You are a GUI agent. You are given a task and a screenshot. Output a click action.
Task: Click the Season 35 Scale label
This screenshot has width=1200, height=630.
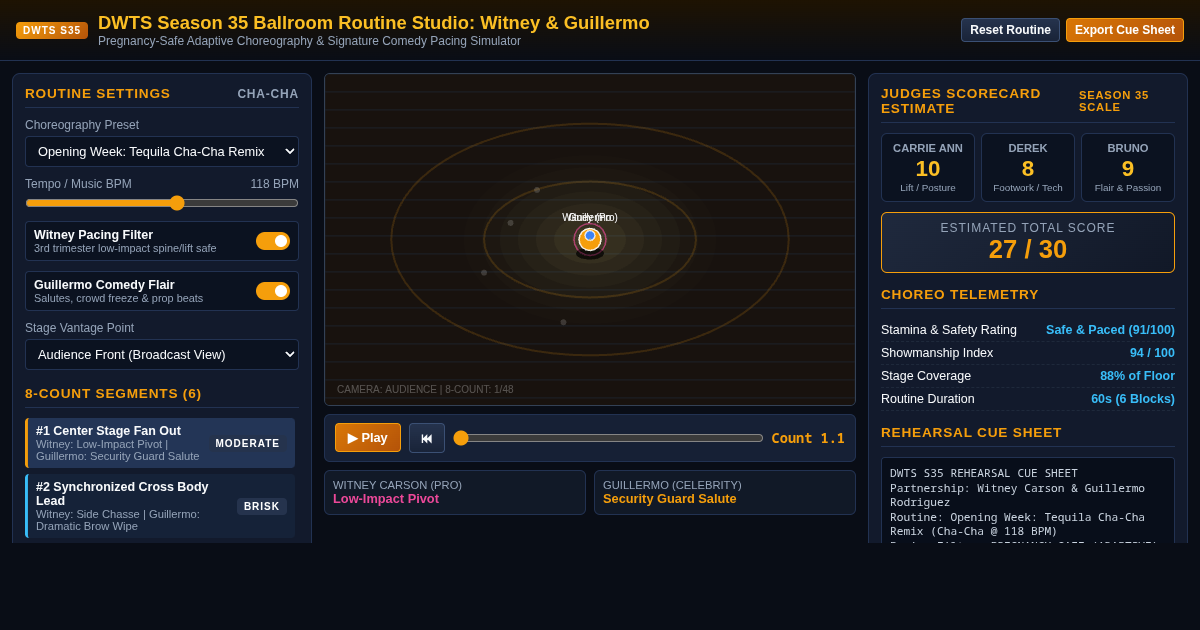(x=1127, y=101)
